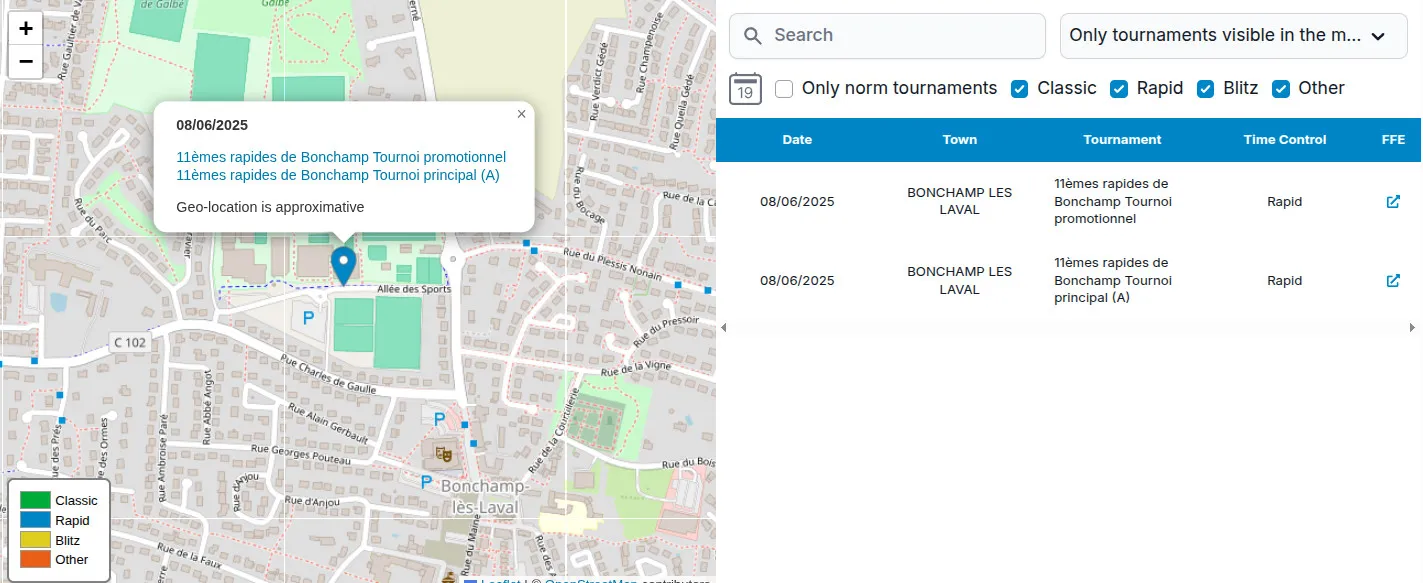
Task: Open Tournoi promotionnel link in popup
Action: pos(341,157)
